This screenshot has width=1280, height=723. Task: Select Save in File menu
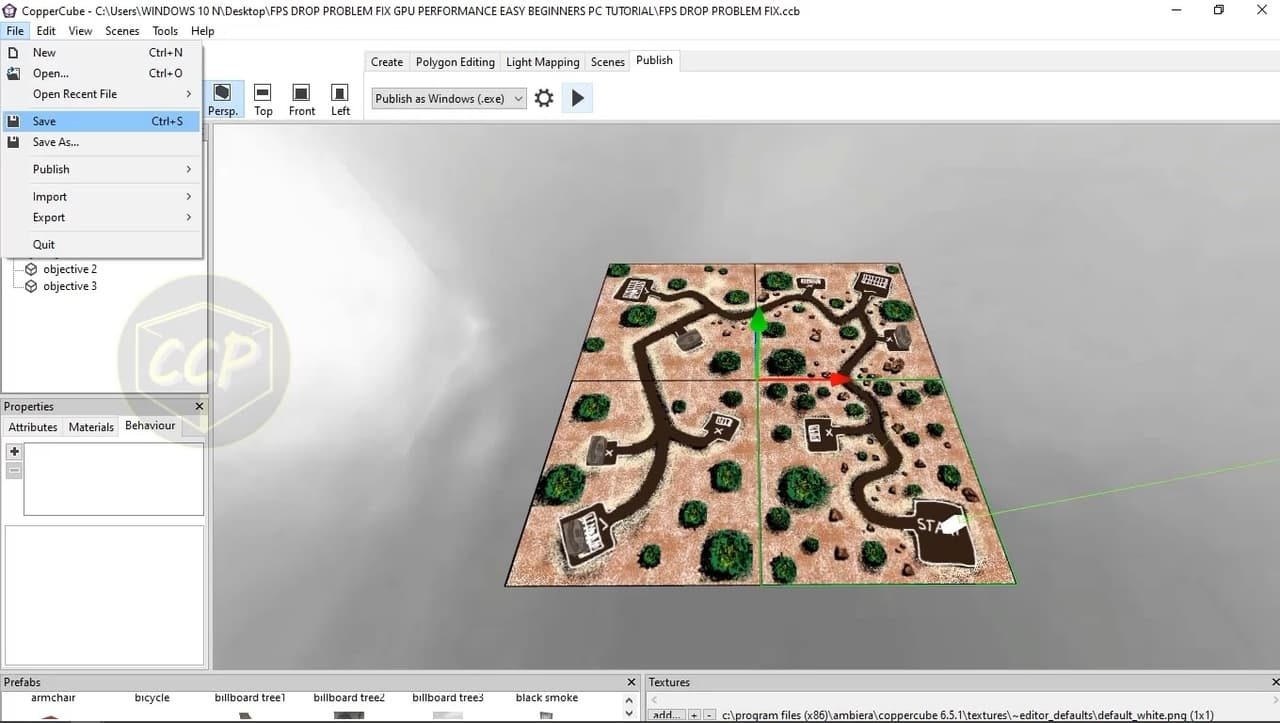point(101,121)
